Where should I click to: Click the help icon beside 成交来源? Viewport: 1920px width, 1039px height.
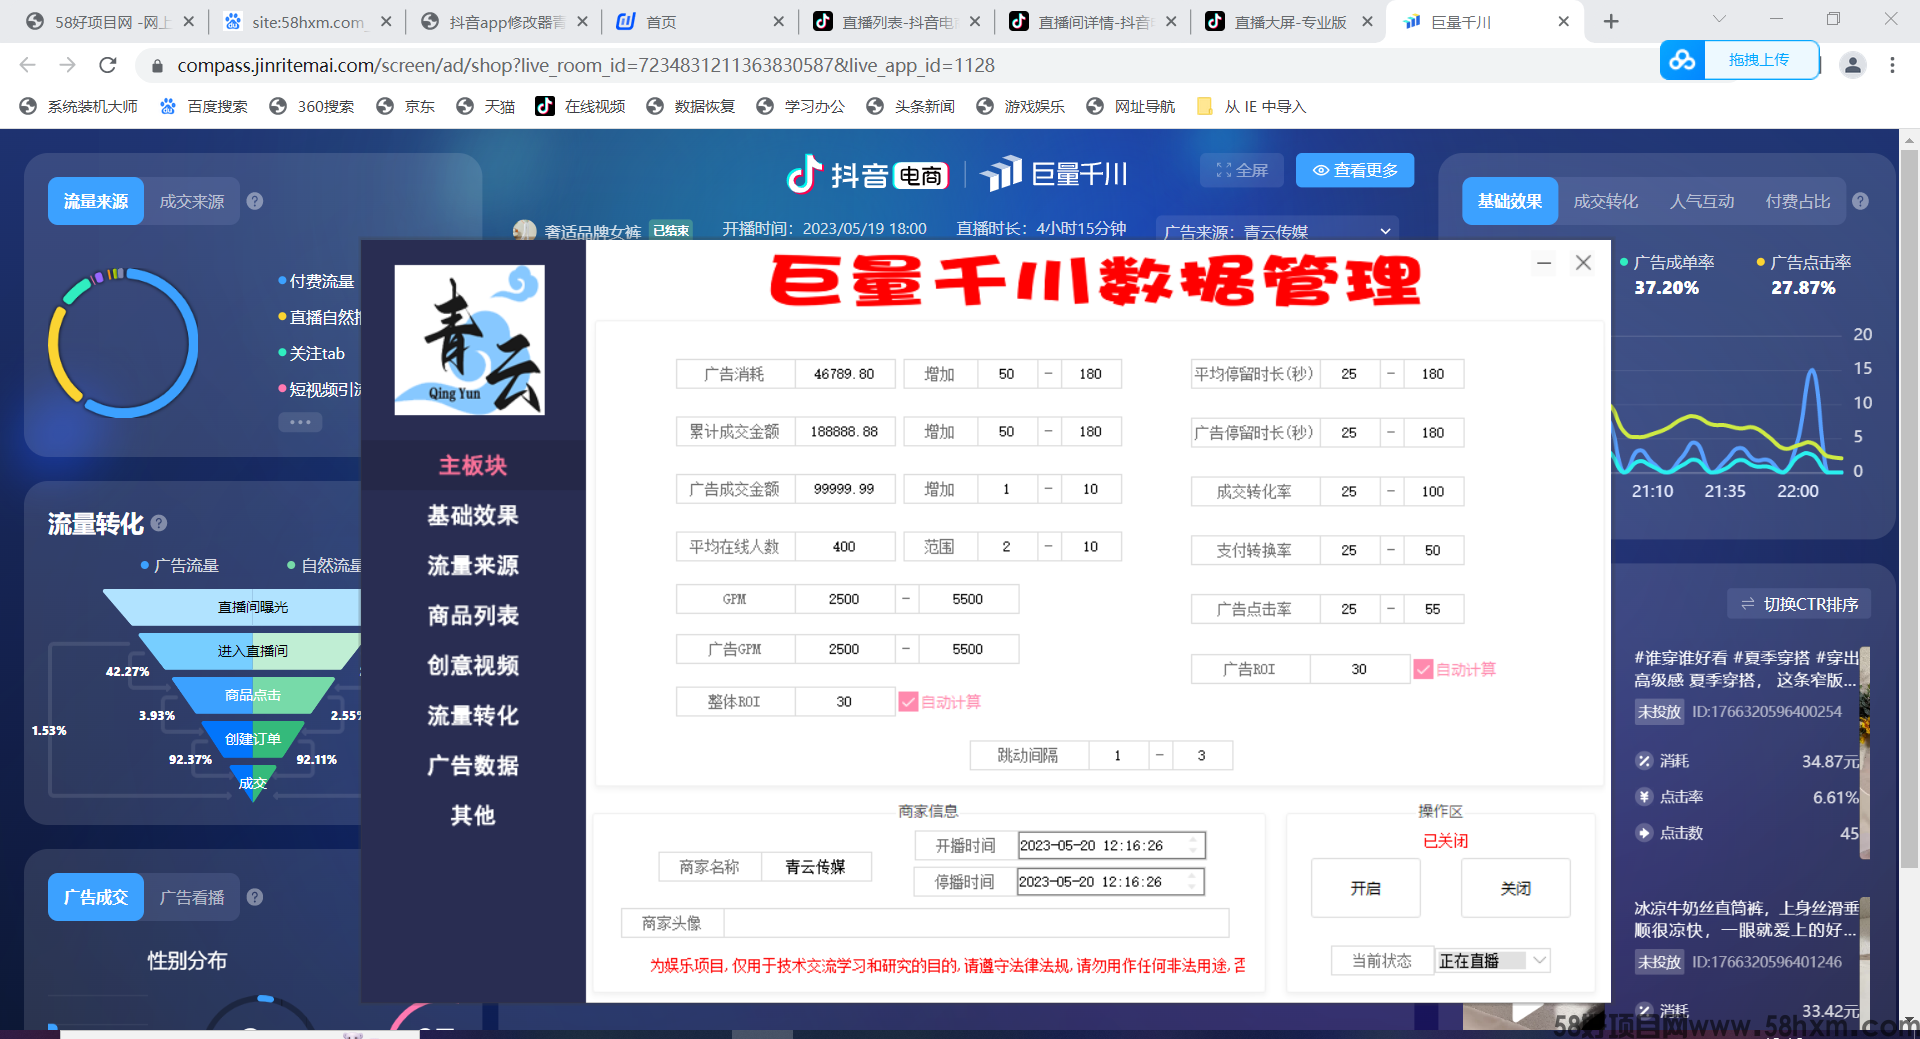(255, 201)
